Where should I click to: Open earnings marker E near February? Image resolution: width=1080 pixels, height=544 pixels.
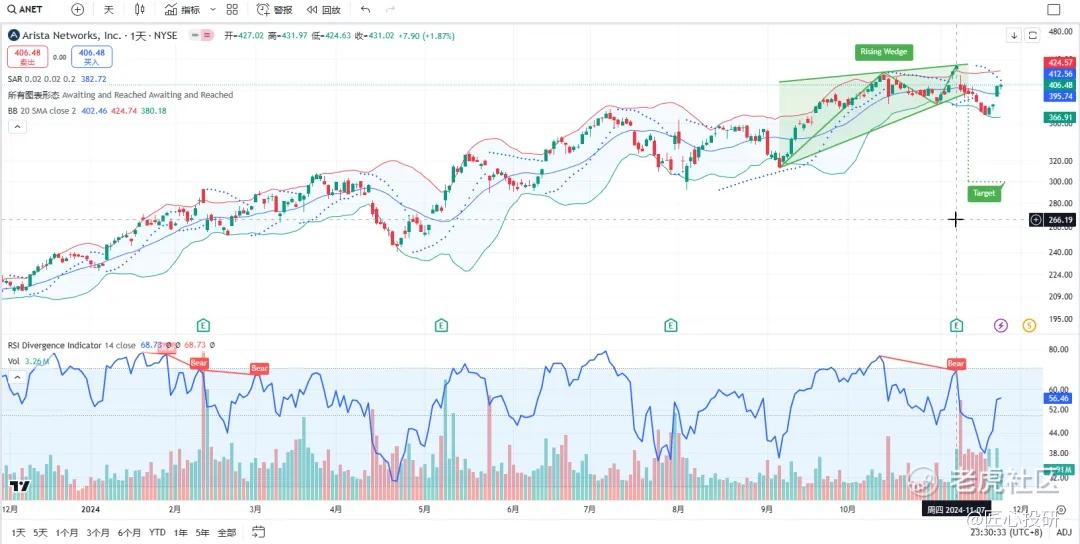[203, 325]
